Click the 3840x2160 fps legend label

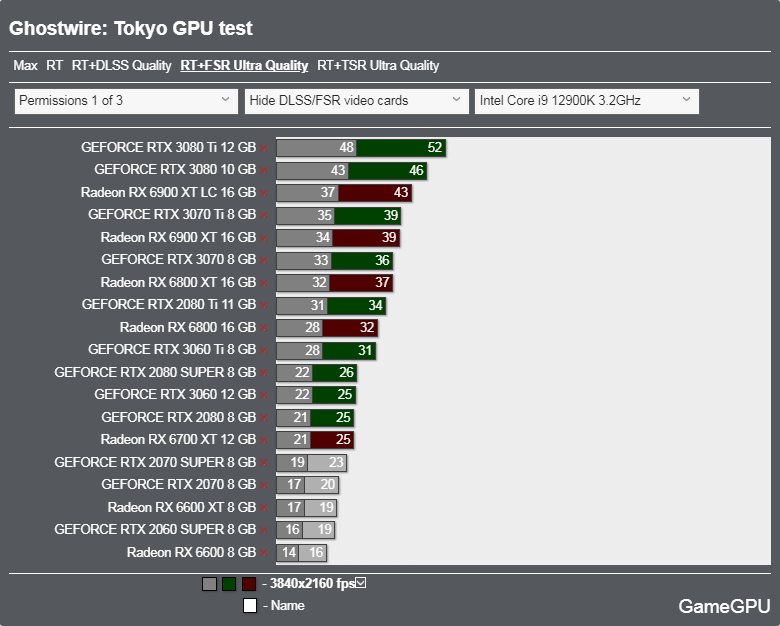coord(312,583)
